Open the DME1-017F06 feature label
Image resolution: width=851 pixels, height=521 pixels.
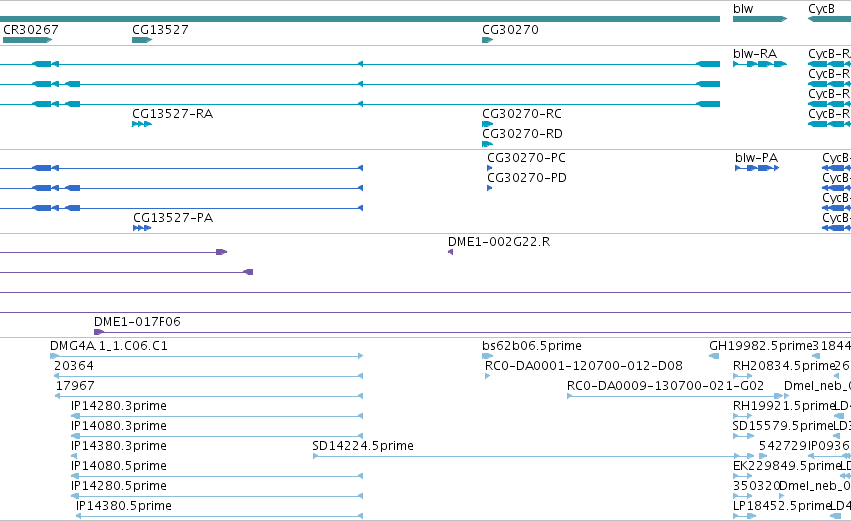tap(137, 322)
